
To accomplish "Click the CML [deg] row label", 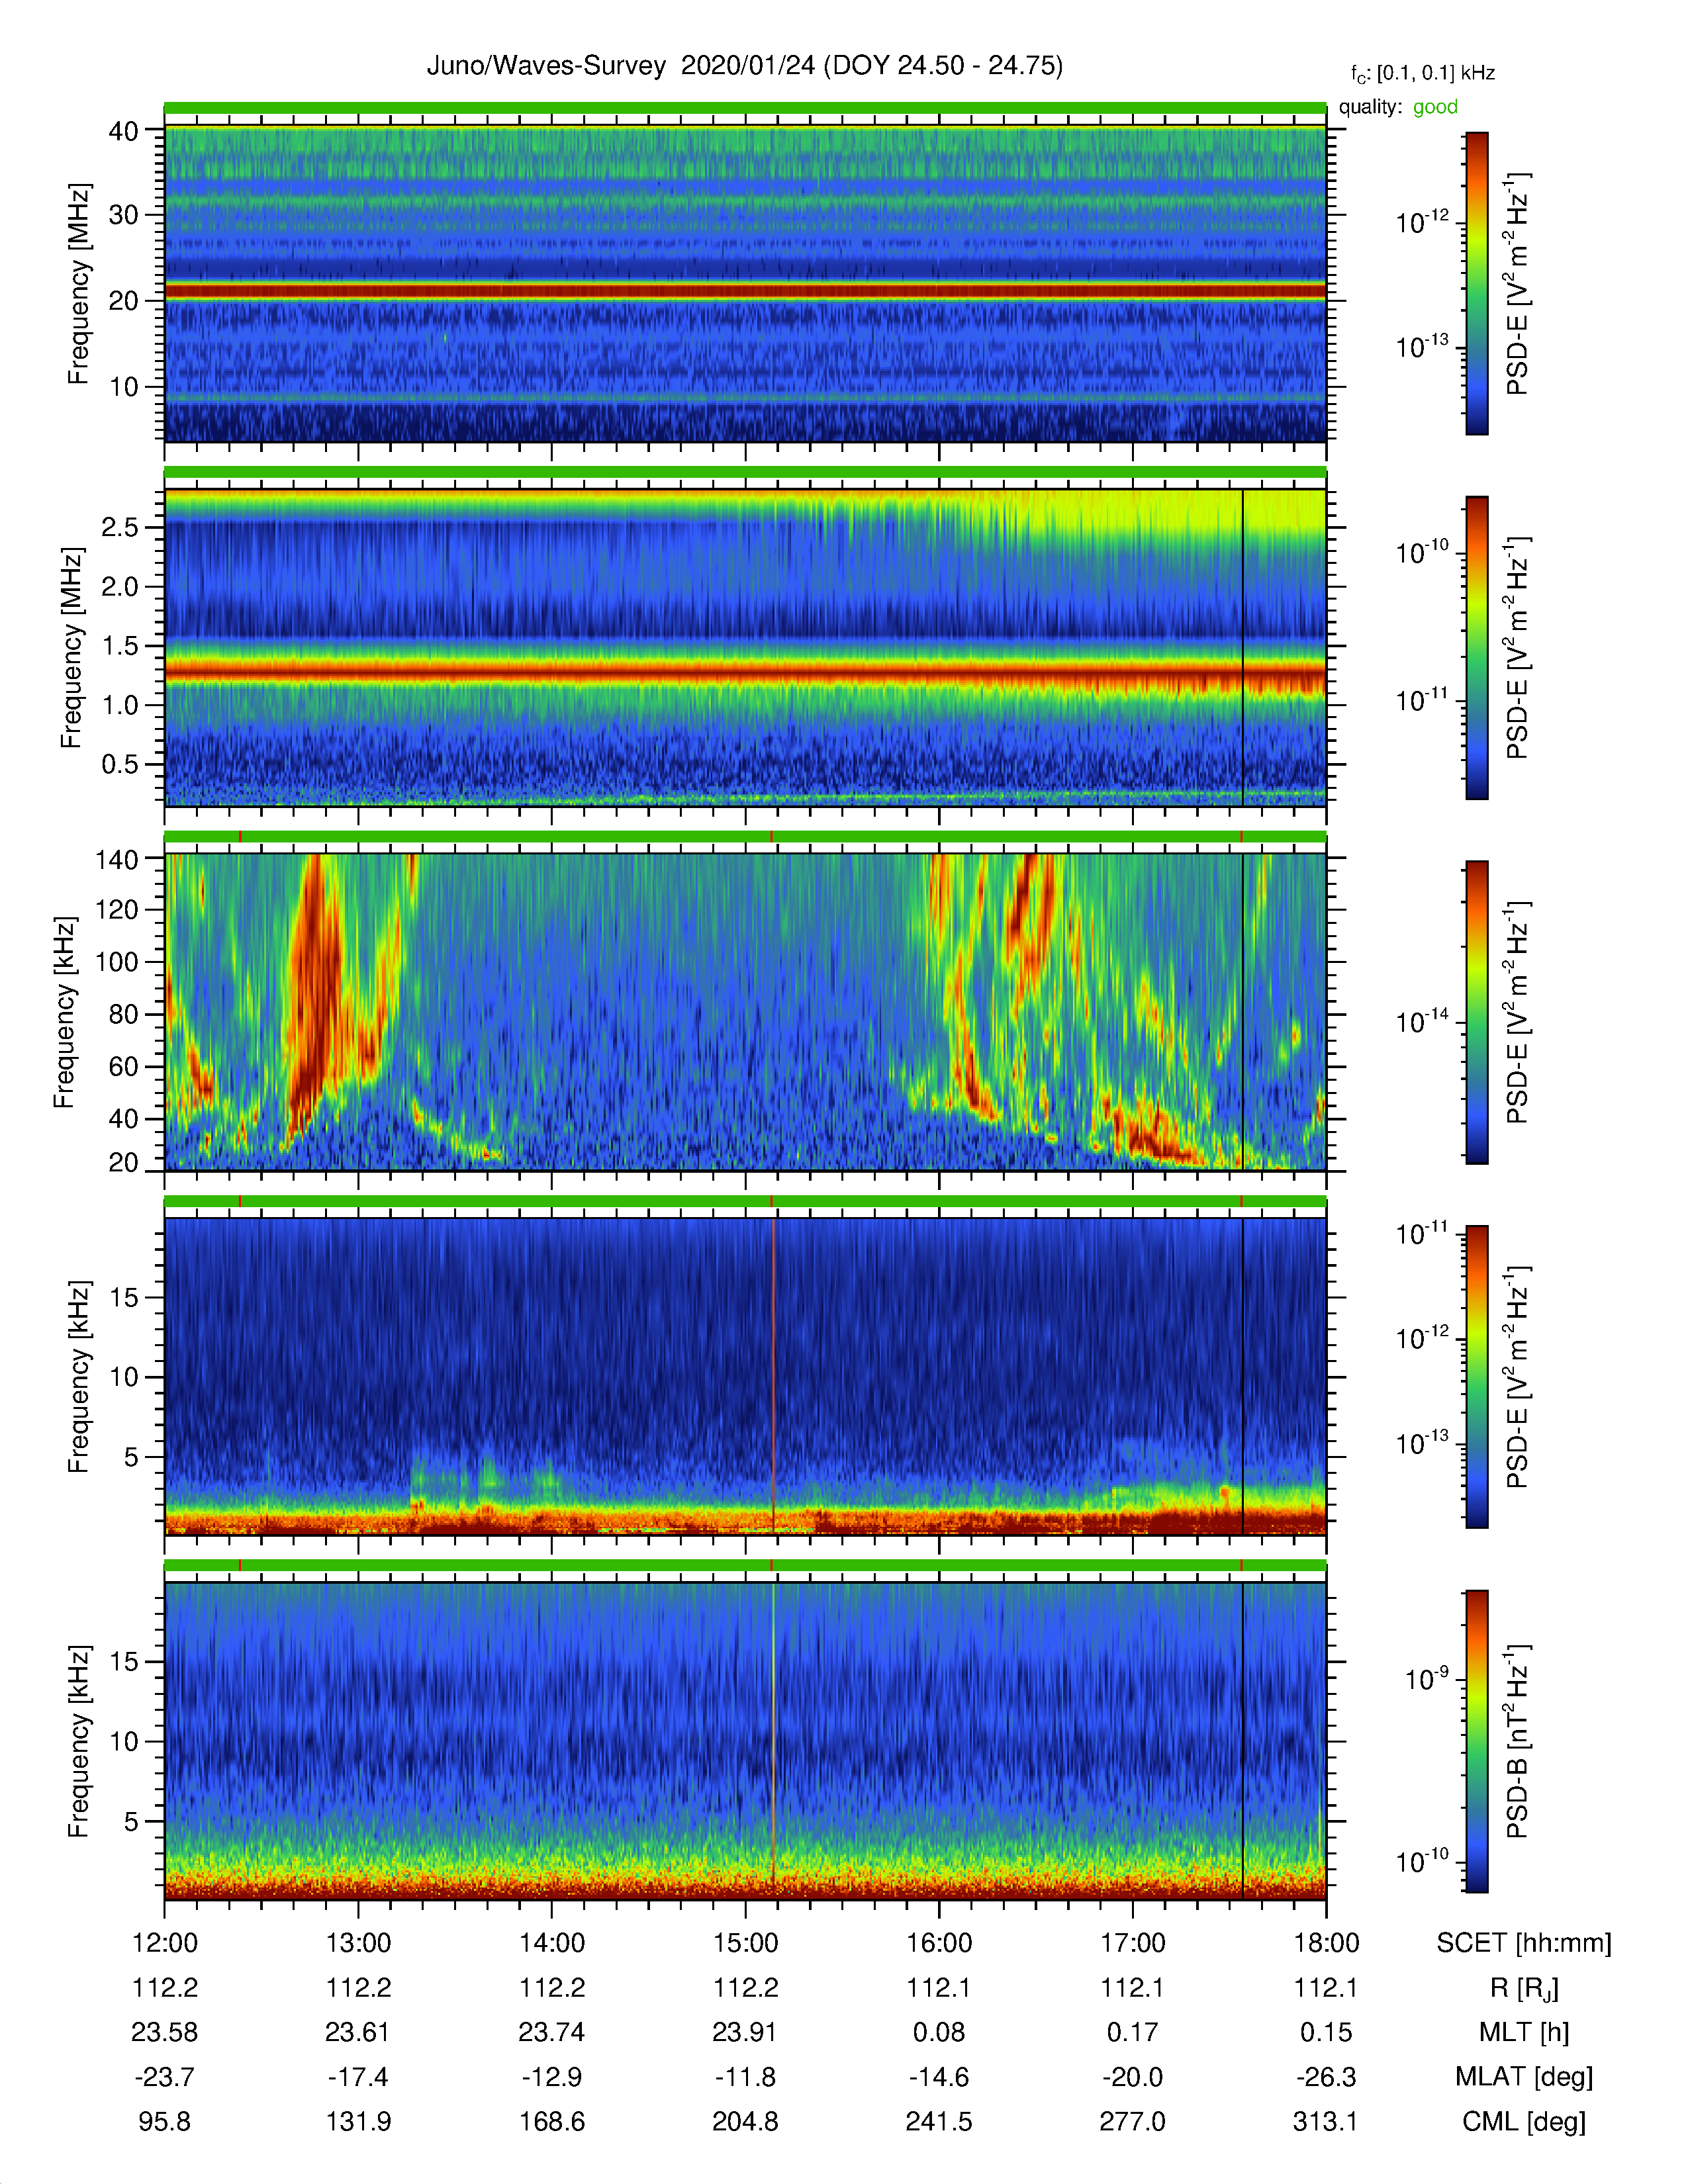I will coord(1524,2121).
